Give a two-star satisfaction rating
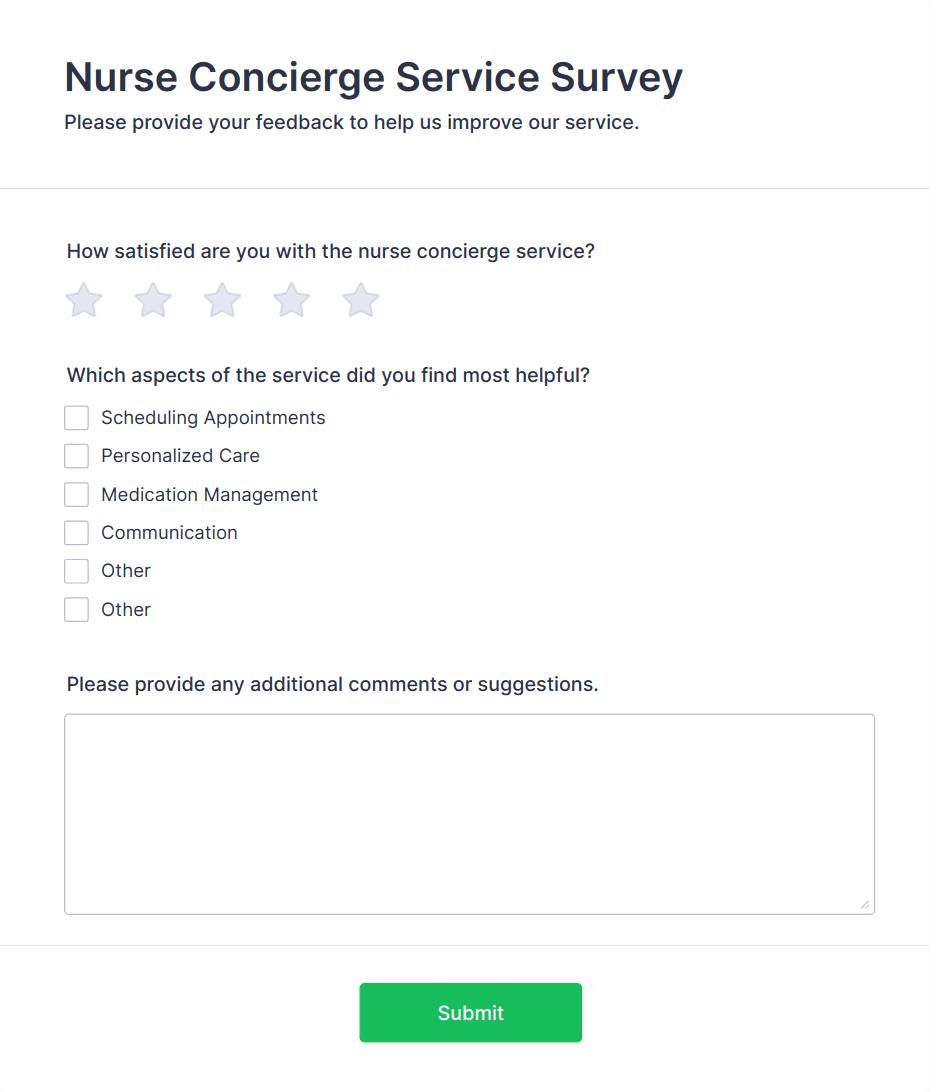 (x=152, y=299)
